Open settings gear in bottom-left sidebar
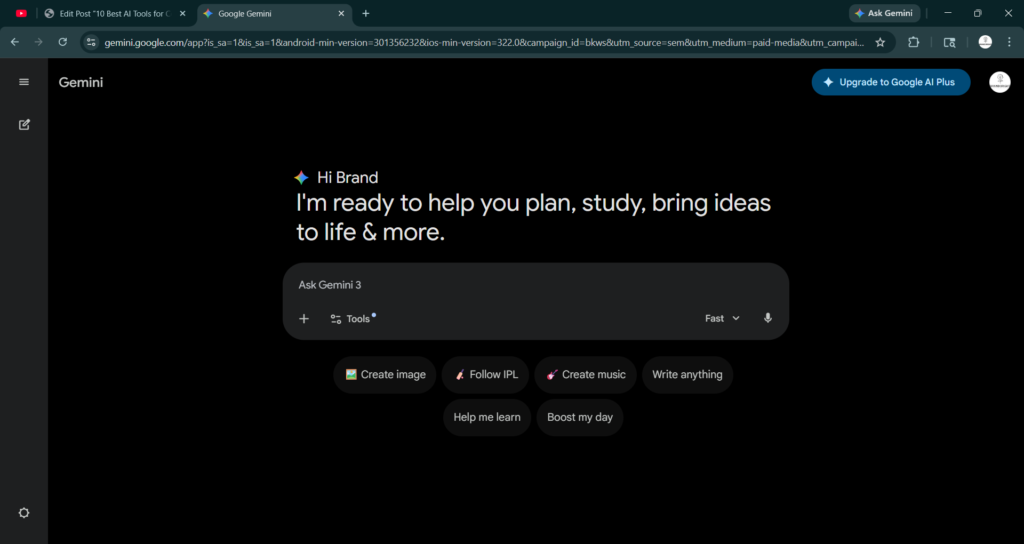The image size is (1024, 544). (x=24, y=513)
